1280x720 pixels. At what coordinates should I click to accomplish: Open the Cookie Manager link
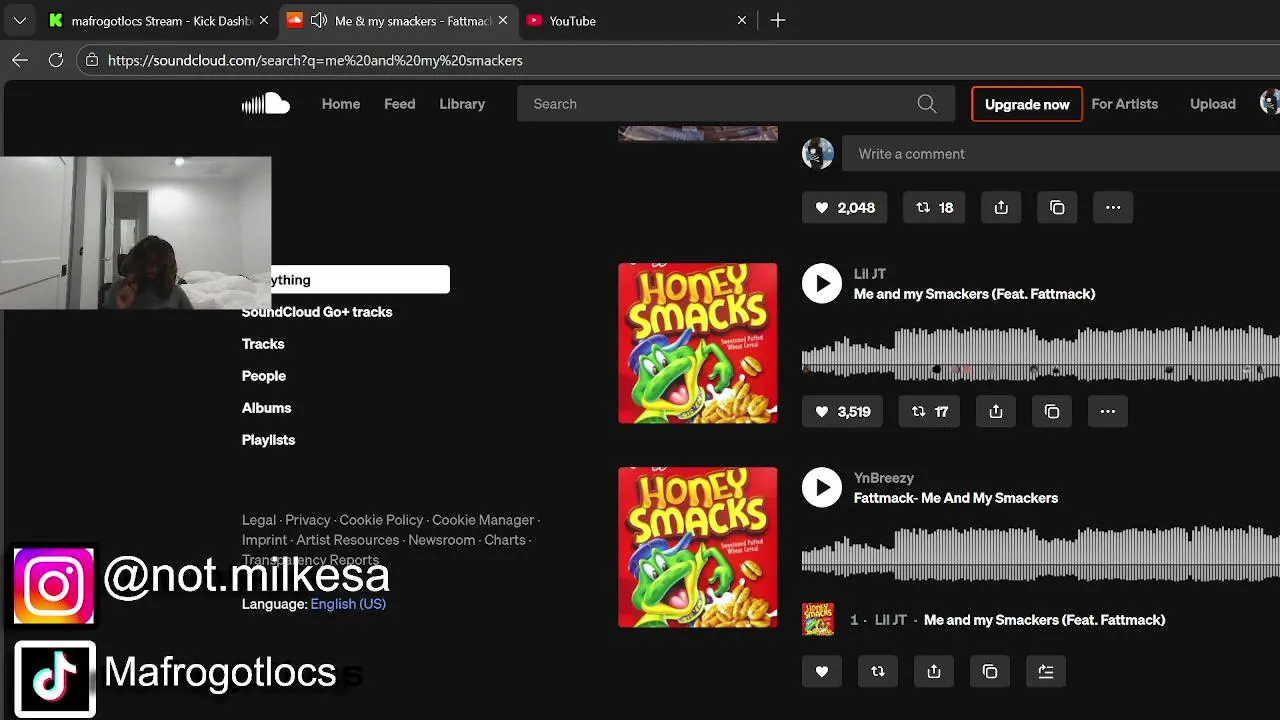click(483, 520)
